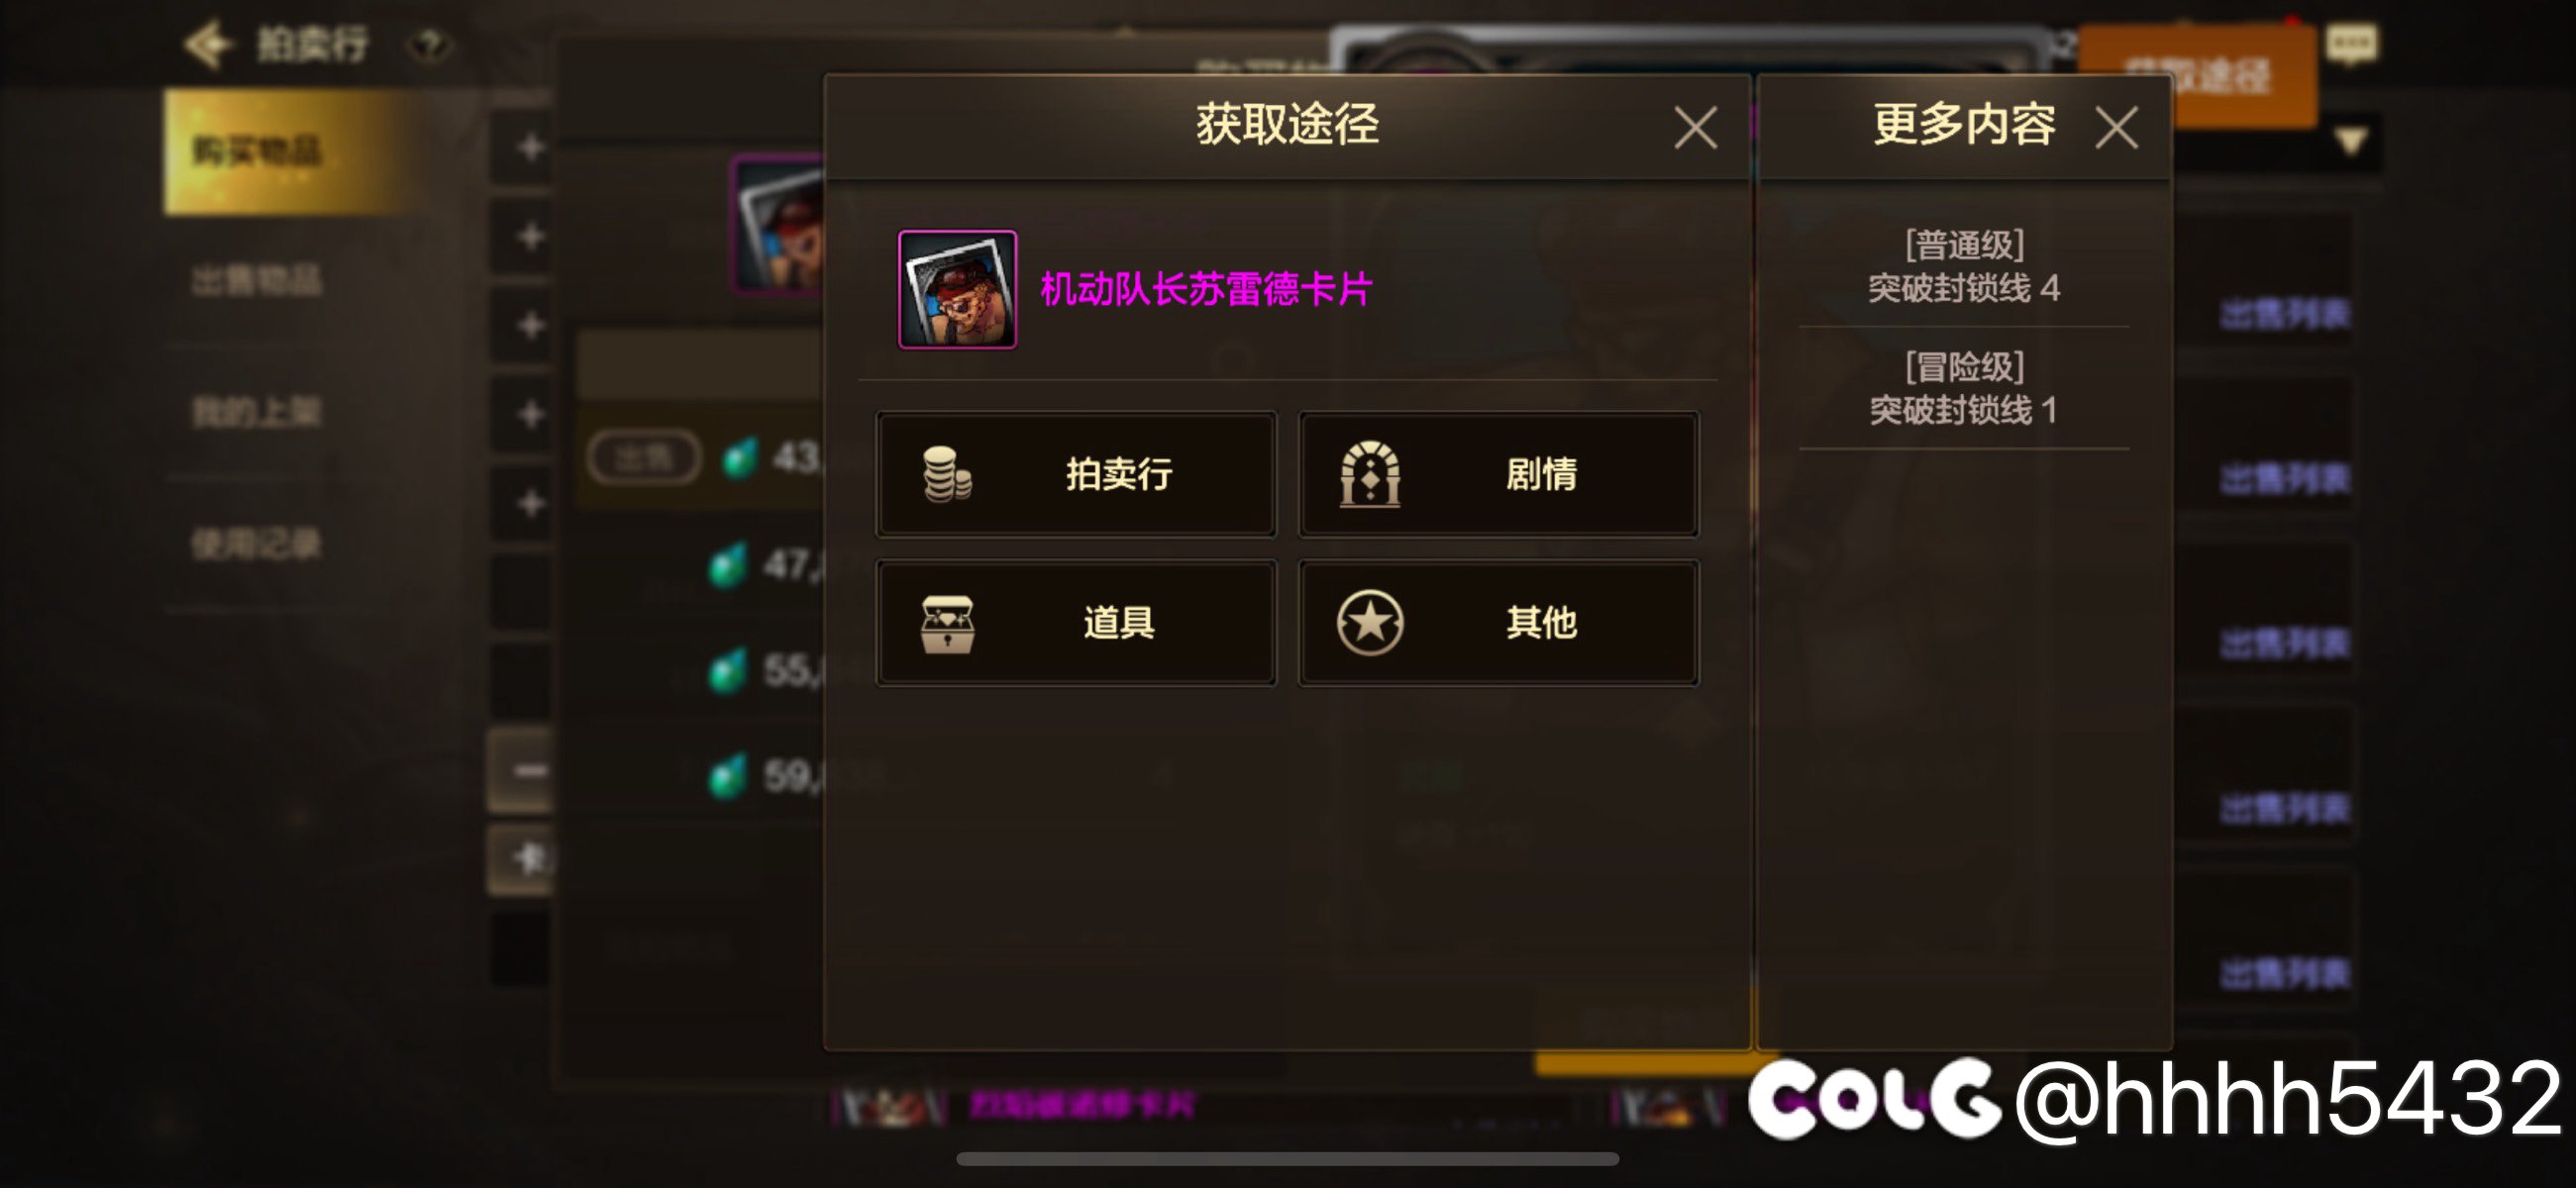The width and height of the screenshot is (2576, 1188).
Task: Close the 更多内容 panel
Action: (2116, 128)
